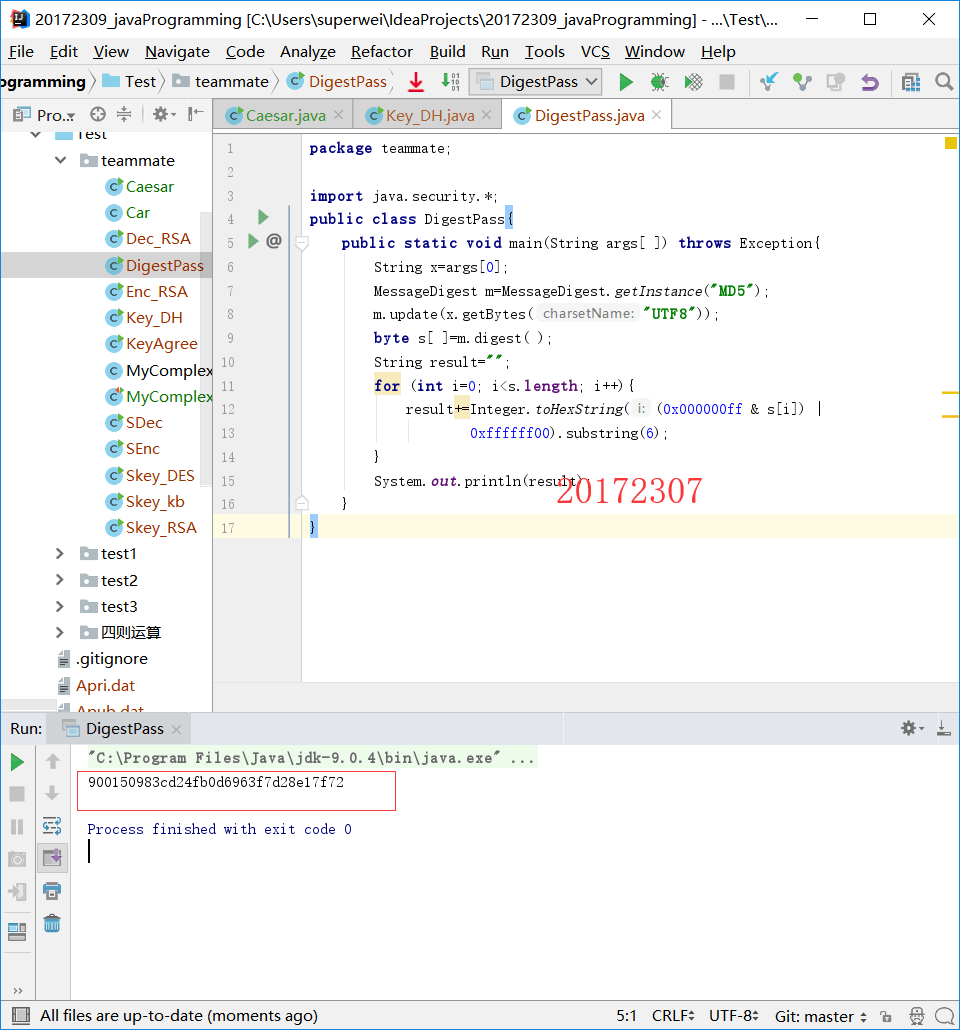
Task: Rerun DigestPass in Run panel
Action: [17, 762]
